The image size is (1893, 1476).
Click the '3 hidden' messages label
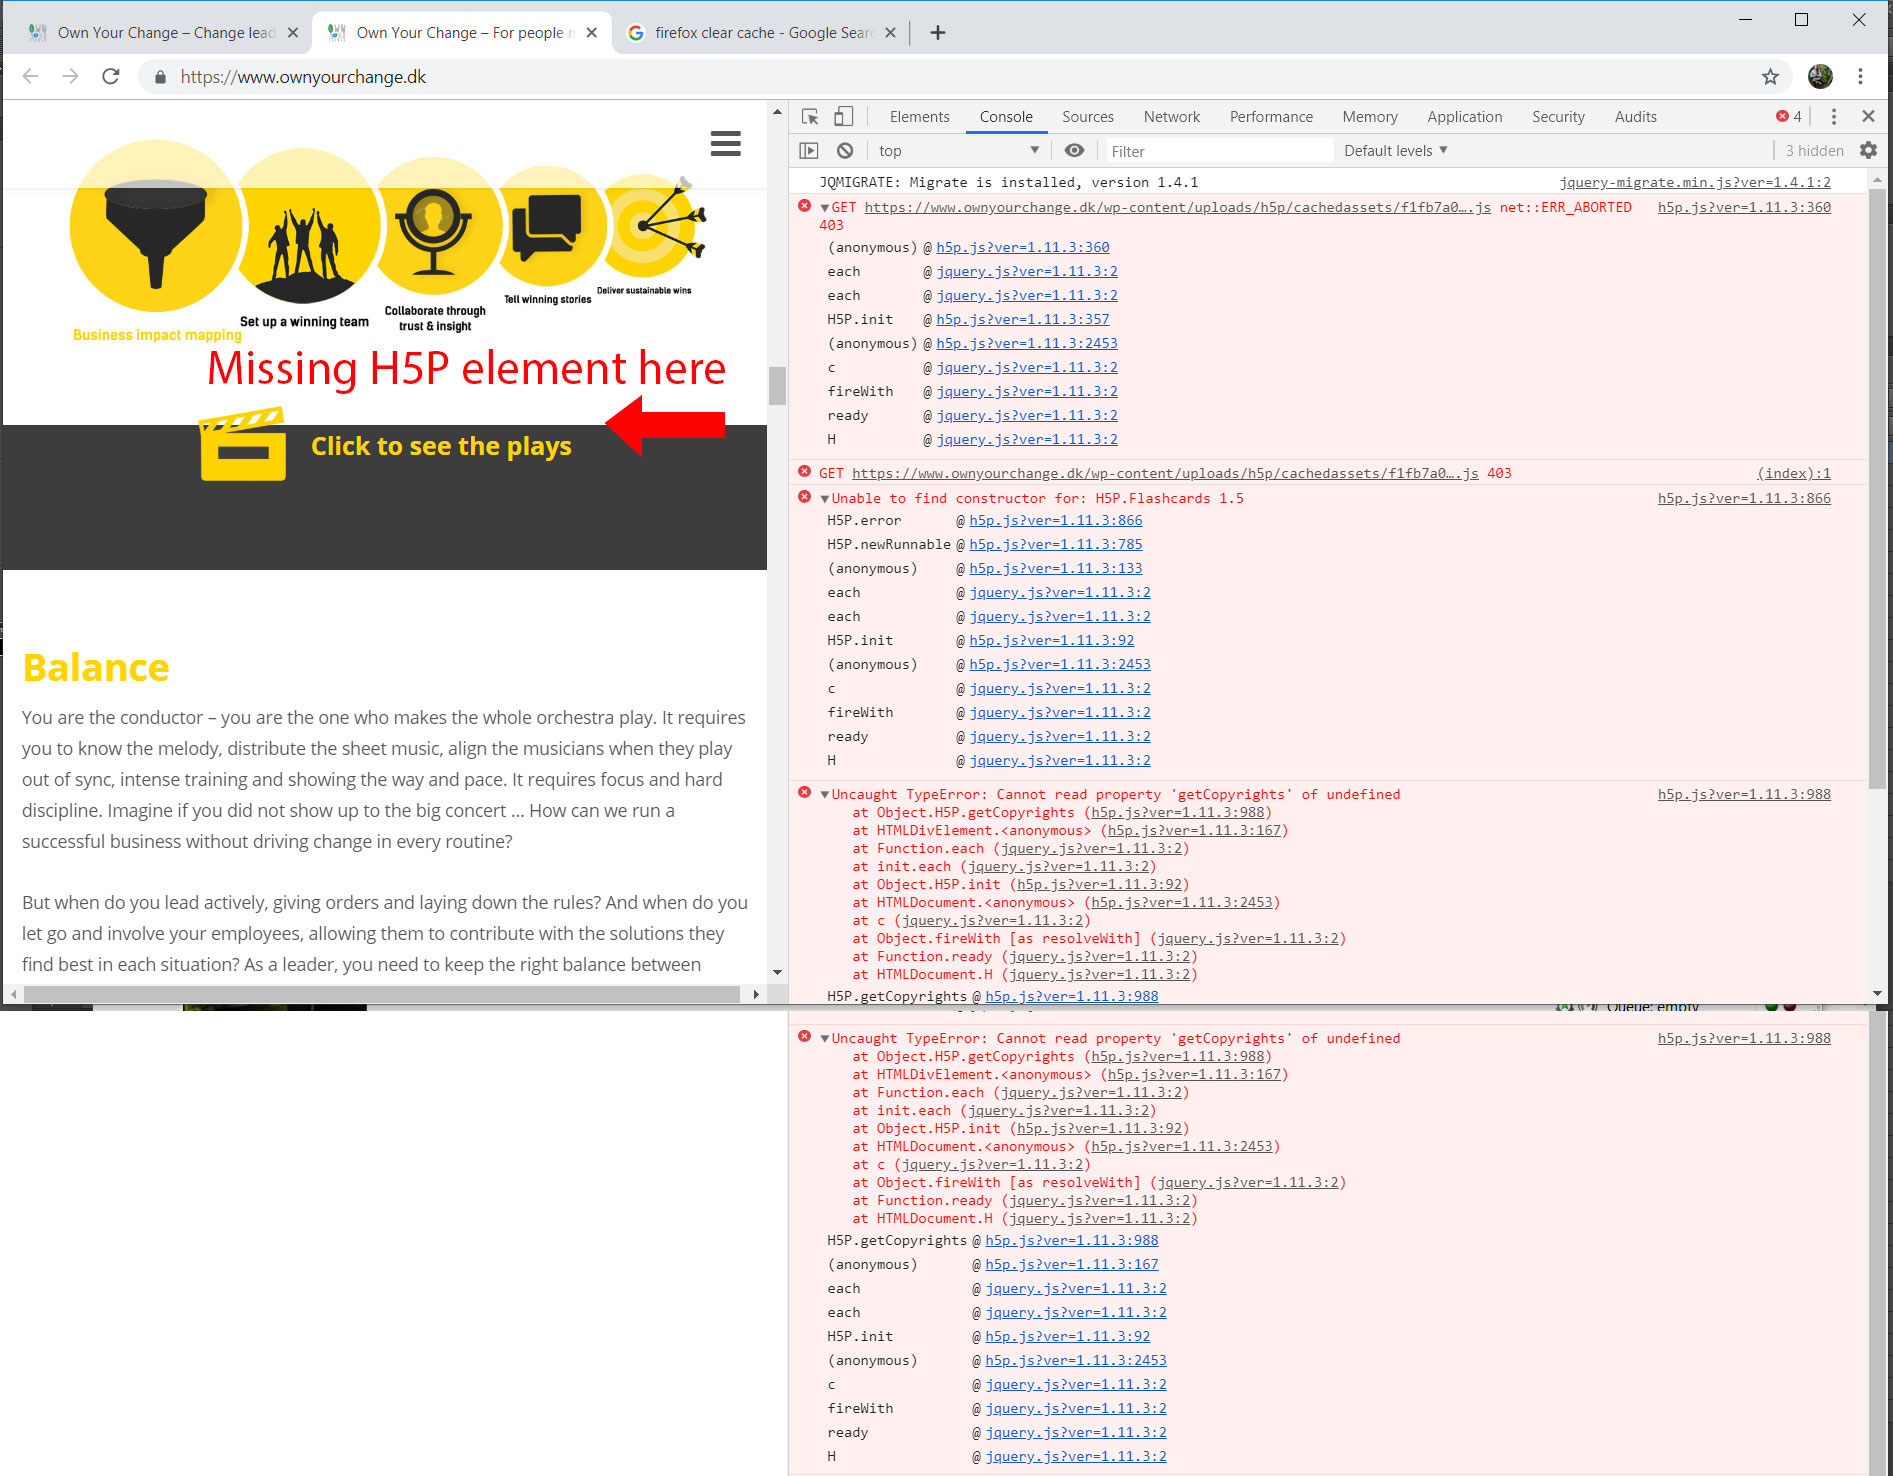pos(1814,151)
